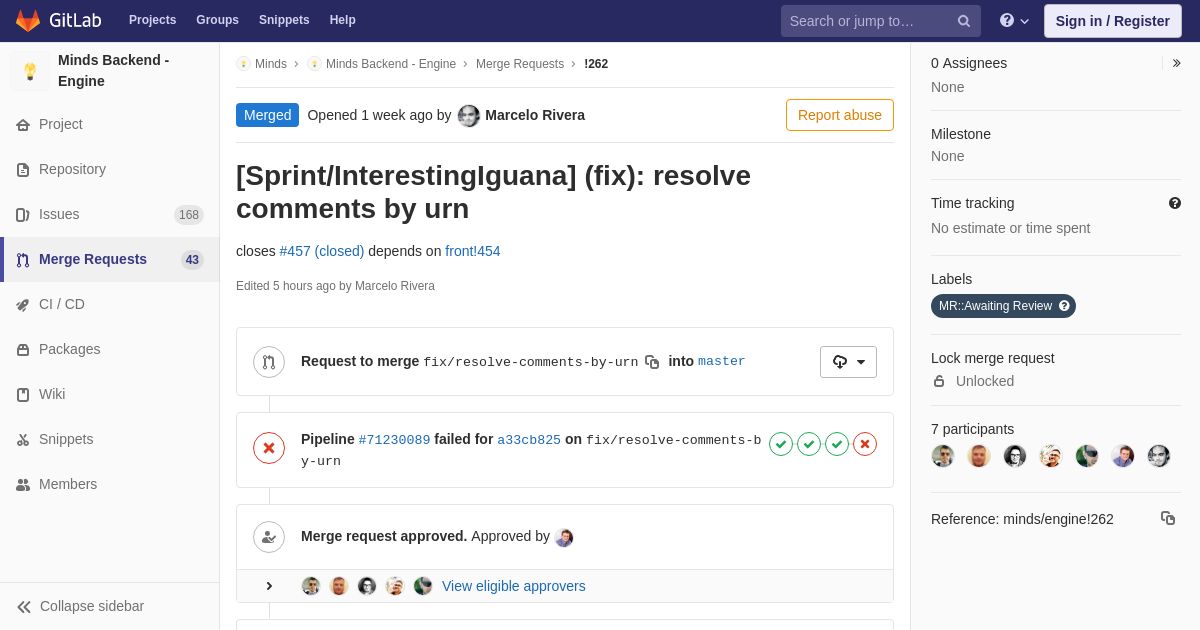This screenshot has height=630, width=1200.
Task: Click the Wiki book icon in sidebar
Action: [23, 395]
